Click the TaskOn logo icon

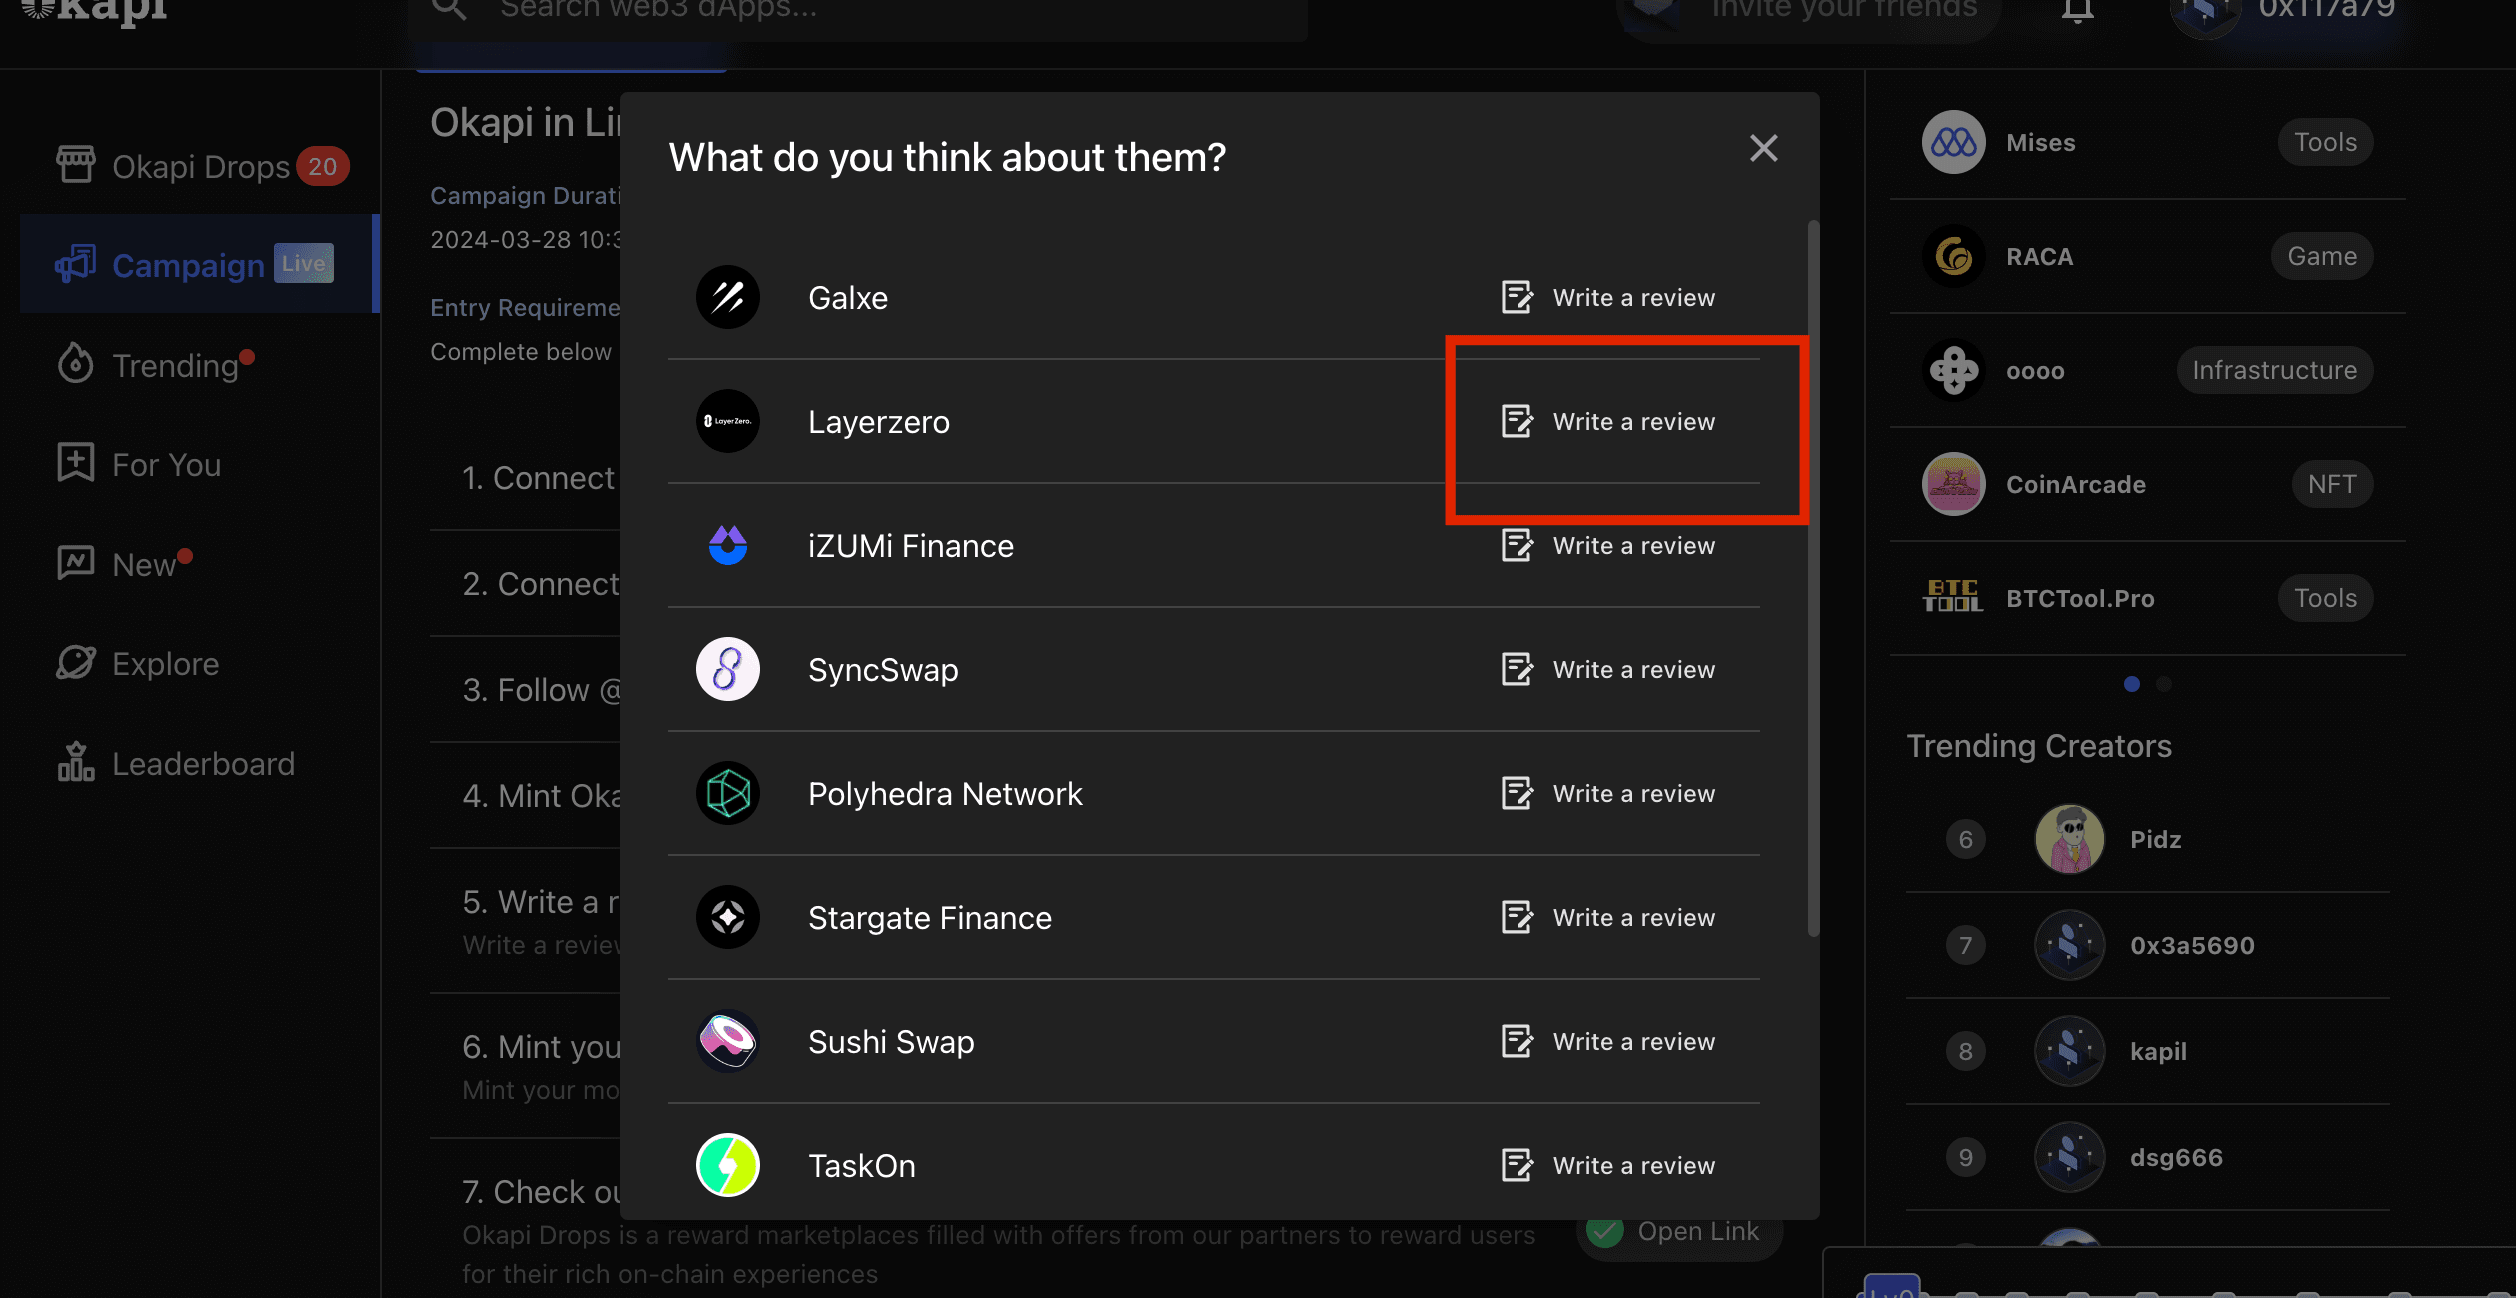728,1165
